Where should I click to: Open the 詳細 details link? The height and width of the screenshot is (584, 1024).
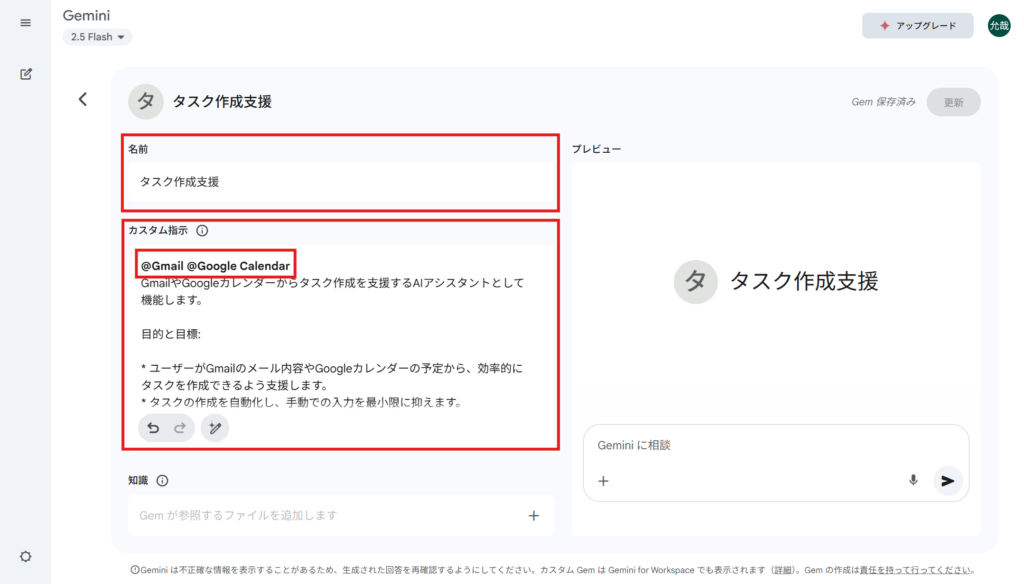point(783,570)
